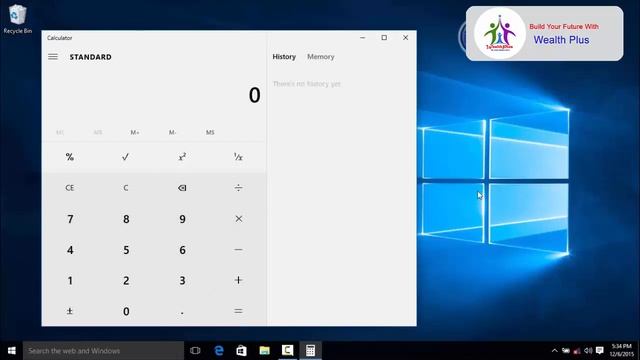Click the reciprocal 1/x key
This screenshot has height=360, width=640.
coord(238,157)
